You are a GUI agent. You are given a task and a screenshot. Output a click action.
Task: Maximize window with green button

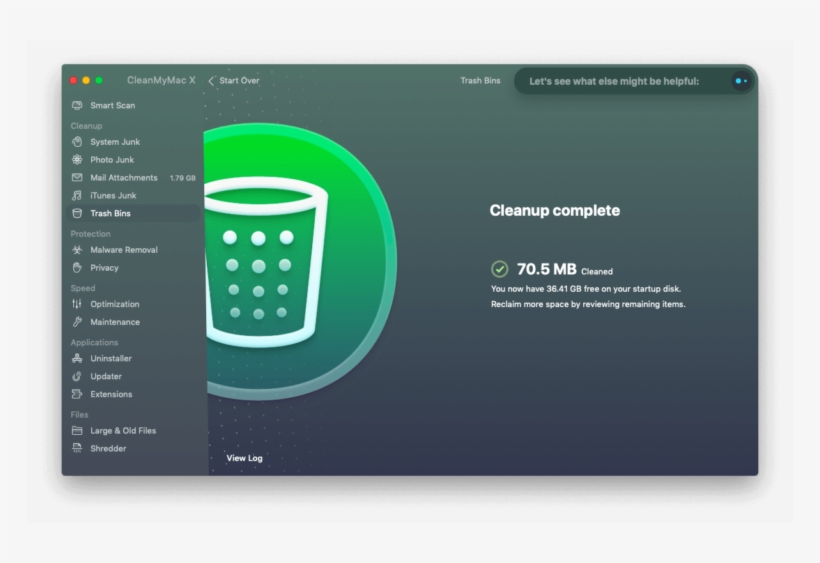tap(99, 80)
